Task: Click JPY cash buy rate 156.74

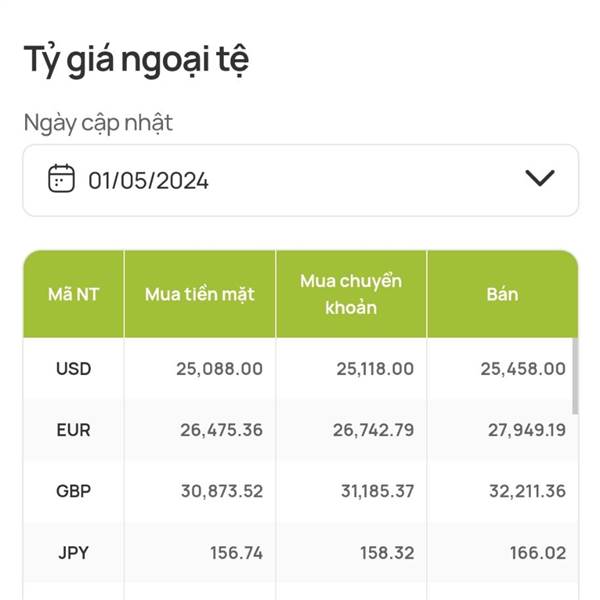Action: click(x=236, y=553)
